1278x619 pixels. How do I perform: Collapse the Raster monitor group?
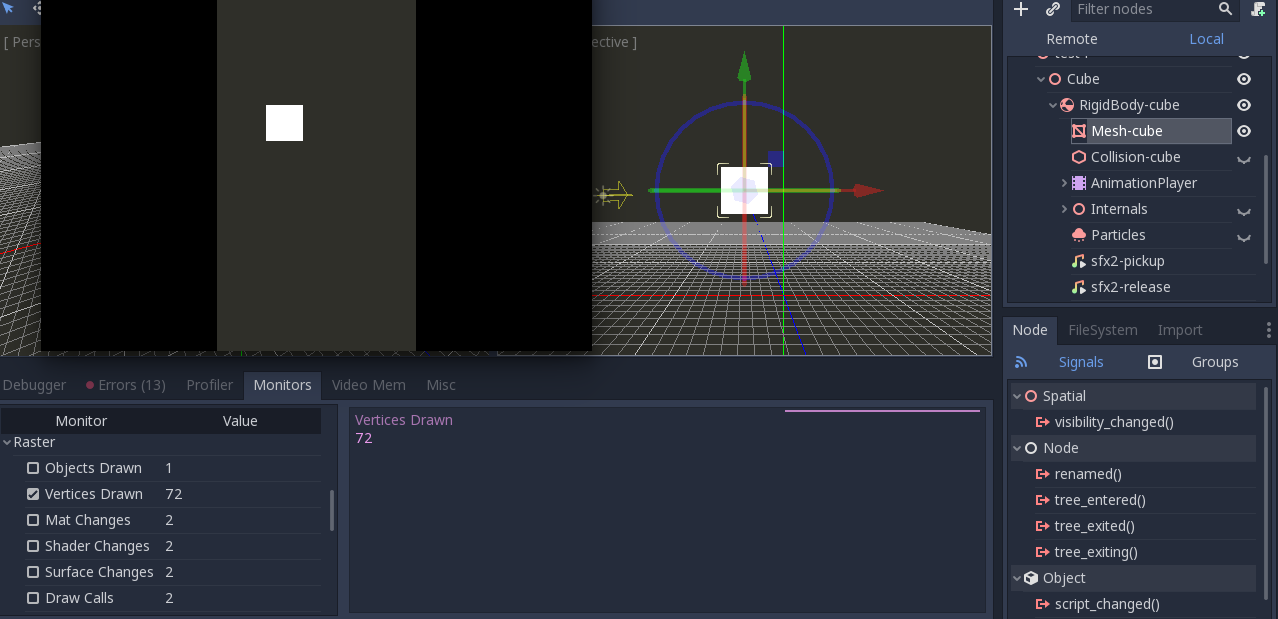(7, 442)
